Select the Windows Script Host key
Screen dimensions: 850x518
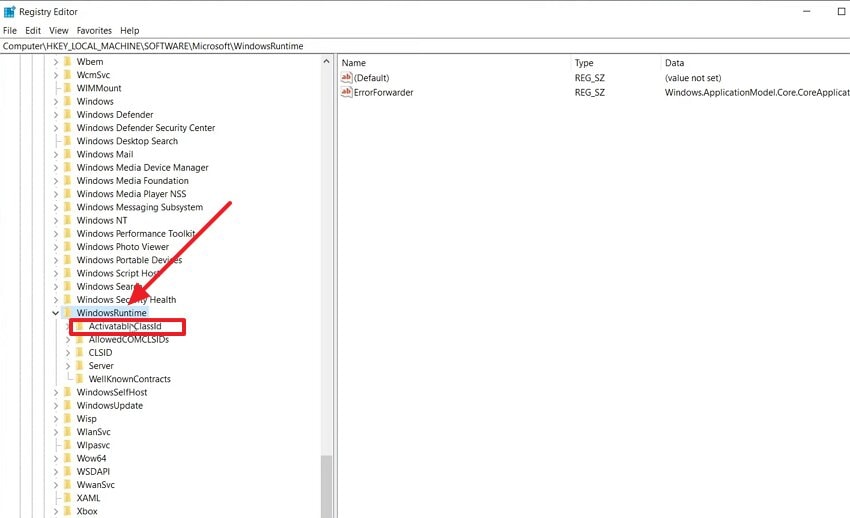[118, 274]
